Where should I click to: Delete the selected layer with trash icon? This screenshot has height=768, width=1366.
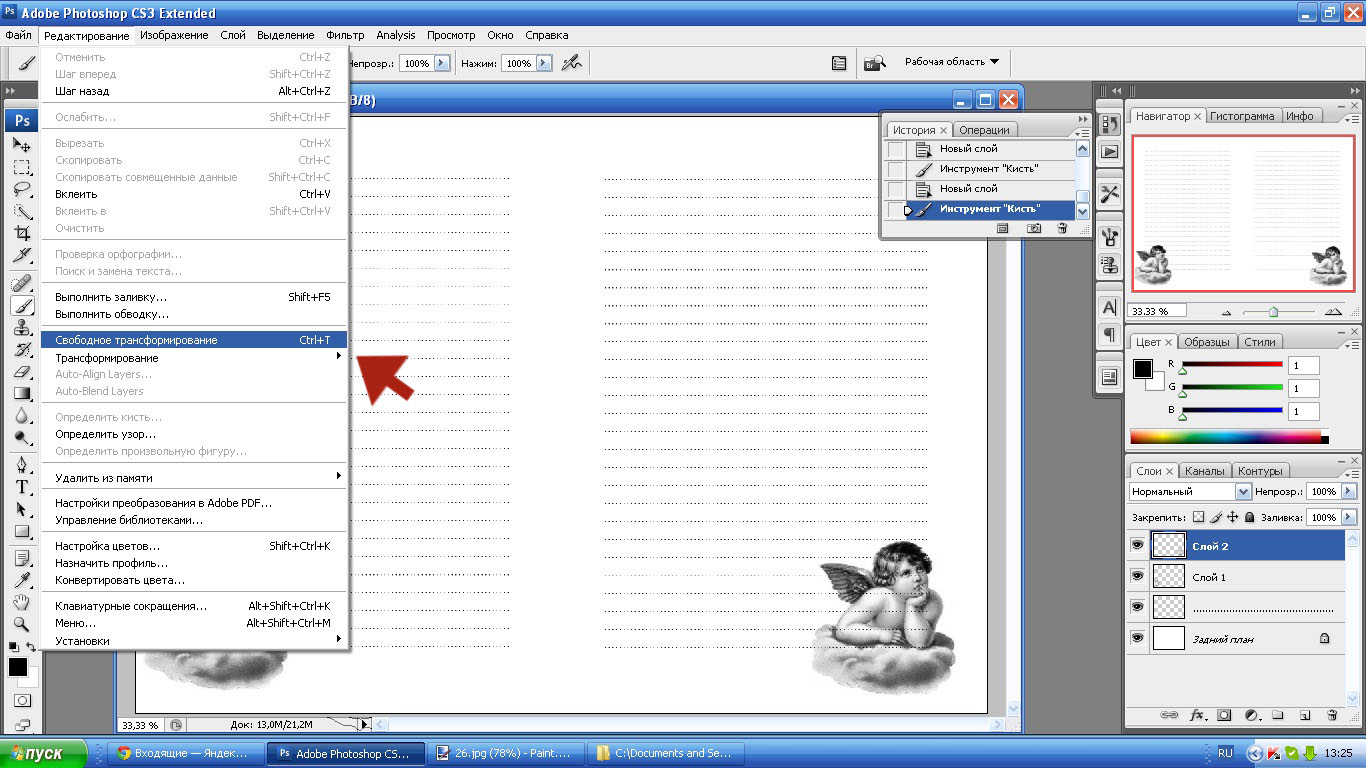click(x=1332, y=716)
